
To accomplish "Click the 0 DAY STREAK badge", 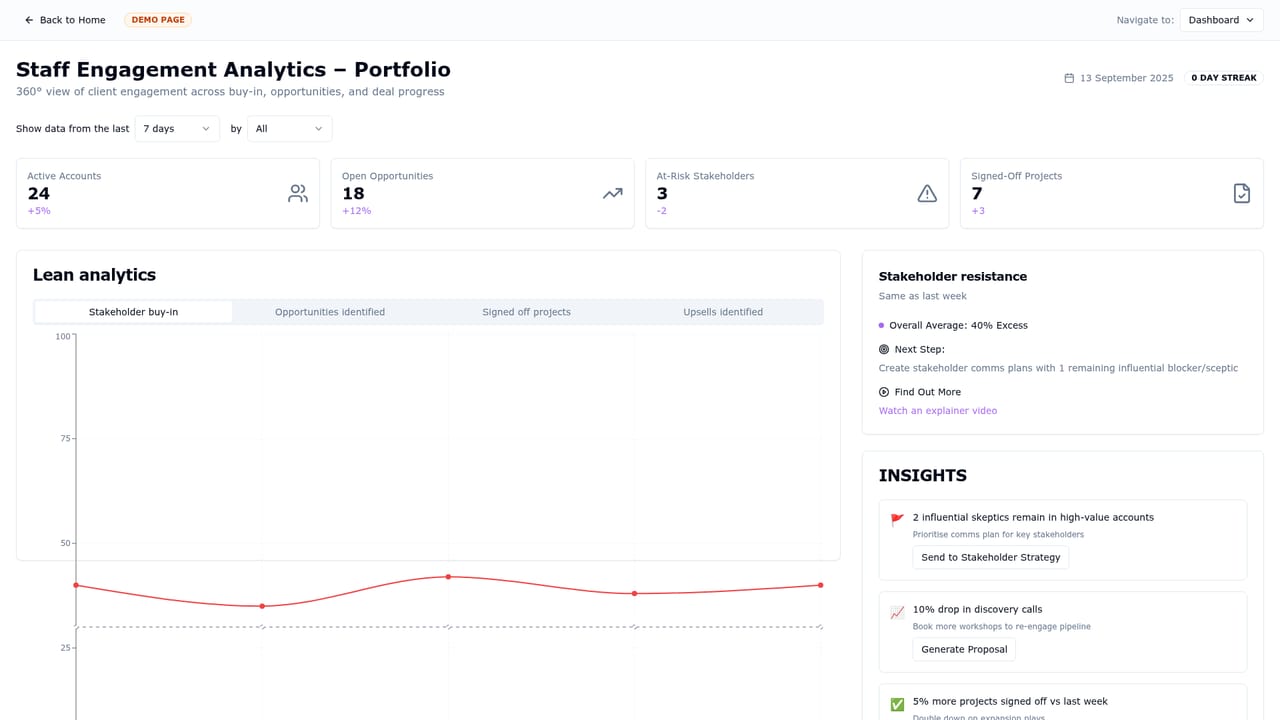I will pos(1224,78).
